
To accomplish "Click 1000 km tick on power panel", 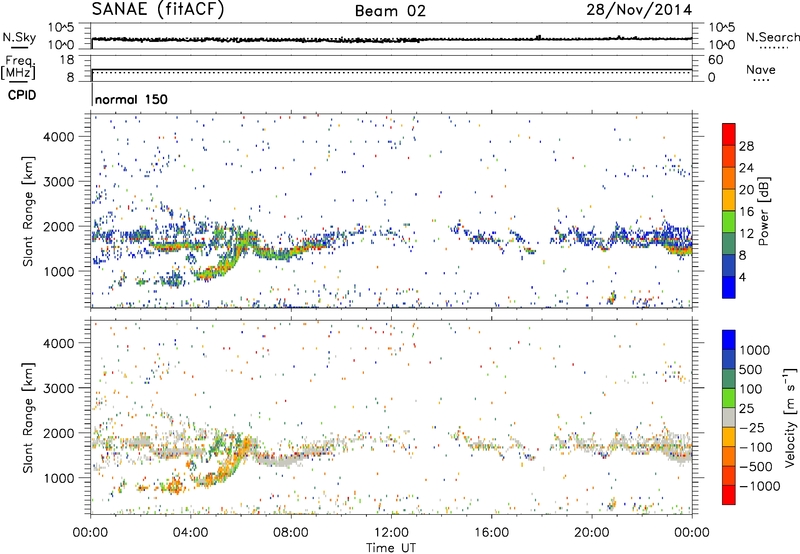I will [x=59, y=271].
